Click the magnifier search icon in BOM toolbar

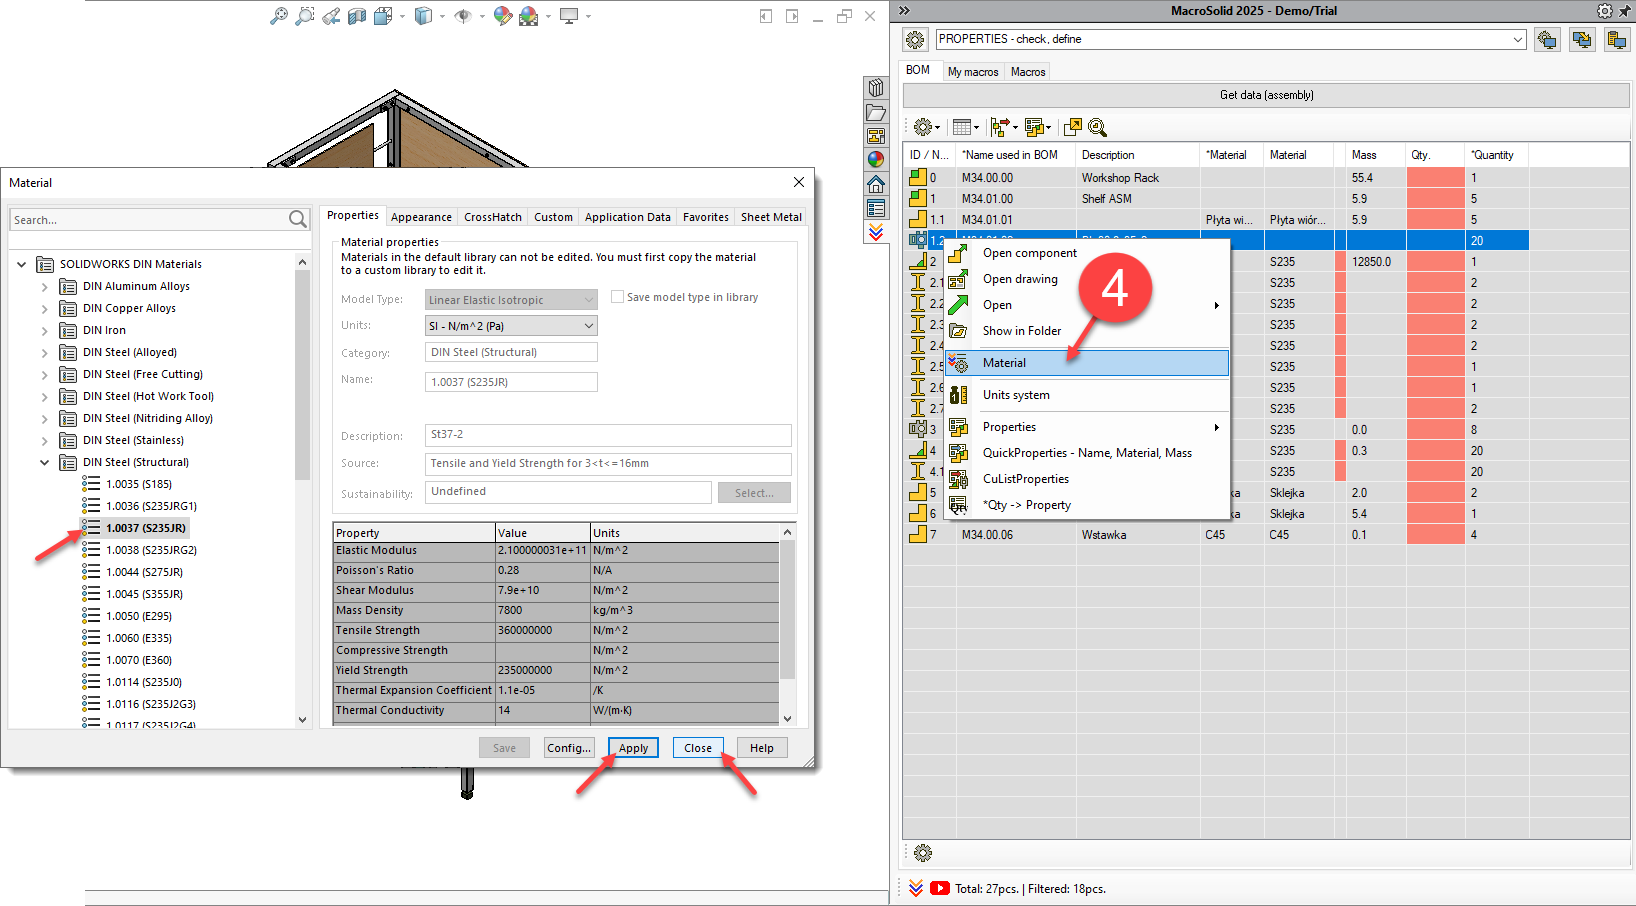[x=1097, y=127]
